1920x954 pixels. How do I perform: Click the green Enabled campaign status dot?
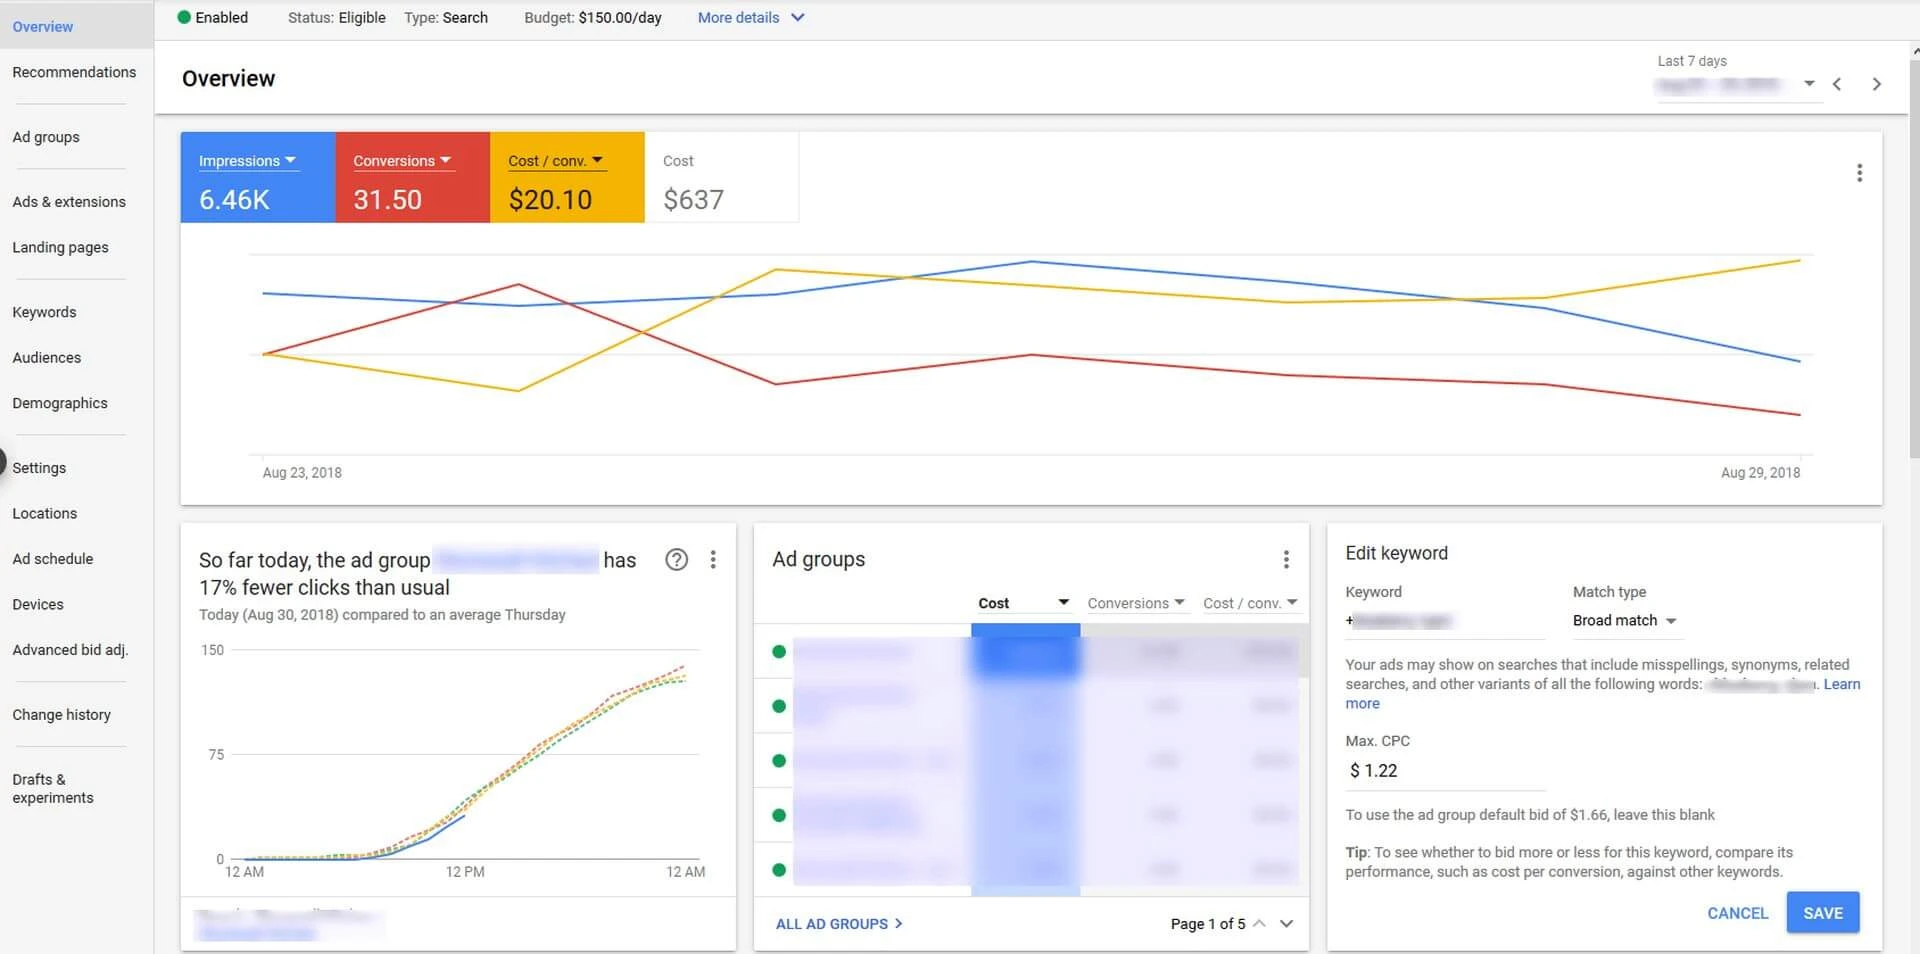[x=183, y=17]
